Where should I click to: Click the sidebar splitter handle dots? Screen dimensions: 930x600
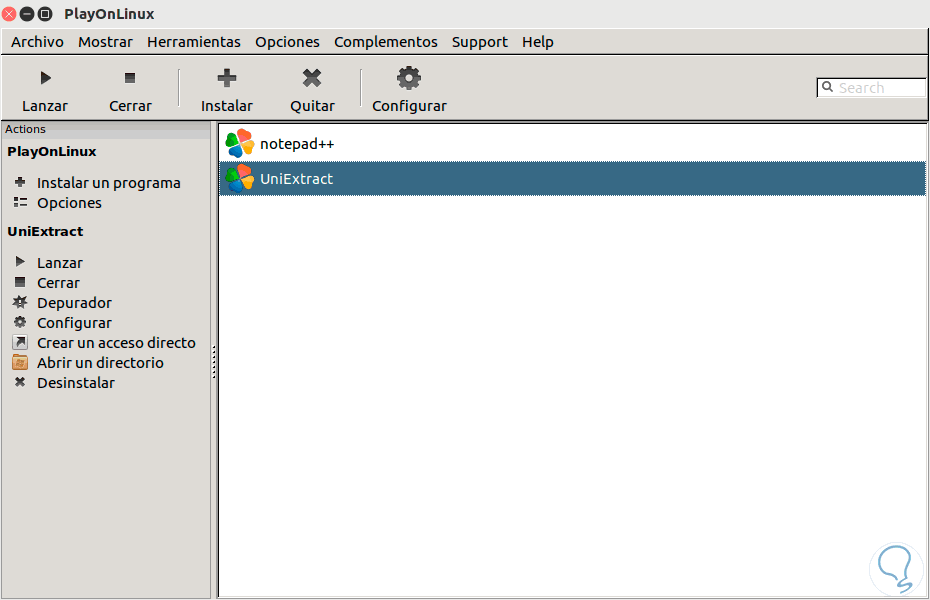point(214,362)
